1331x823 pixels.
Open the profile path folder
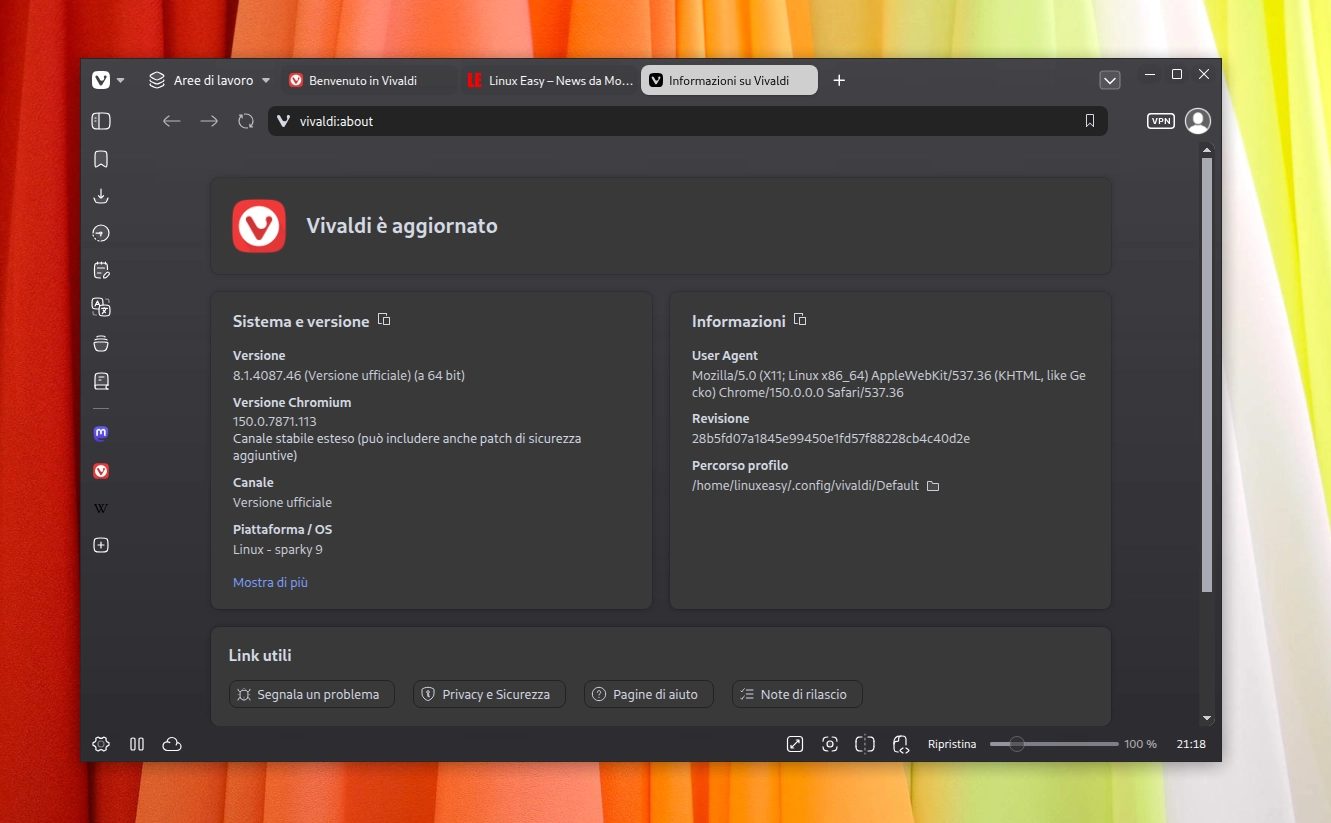[x=933, y=486]
